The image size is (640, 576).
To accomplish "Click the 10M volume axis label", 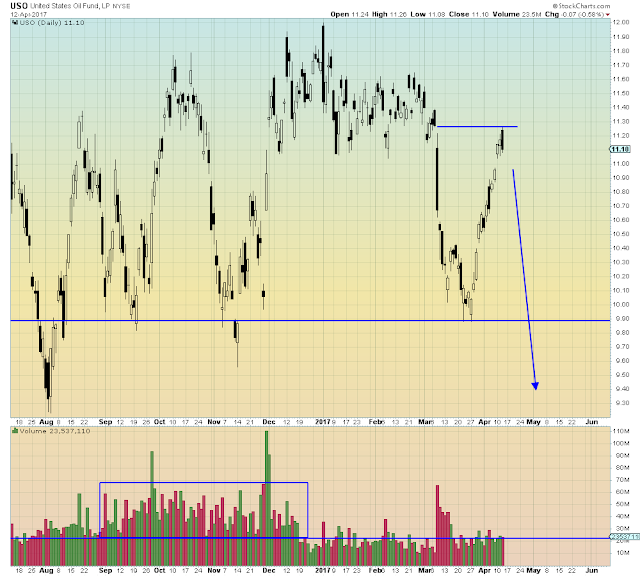I will click(622, 553).
